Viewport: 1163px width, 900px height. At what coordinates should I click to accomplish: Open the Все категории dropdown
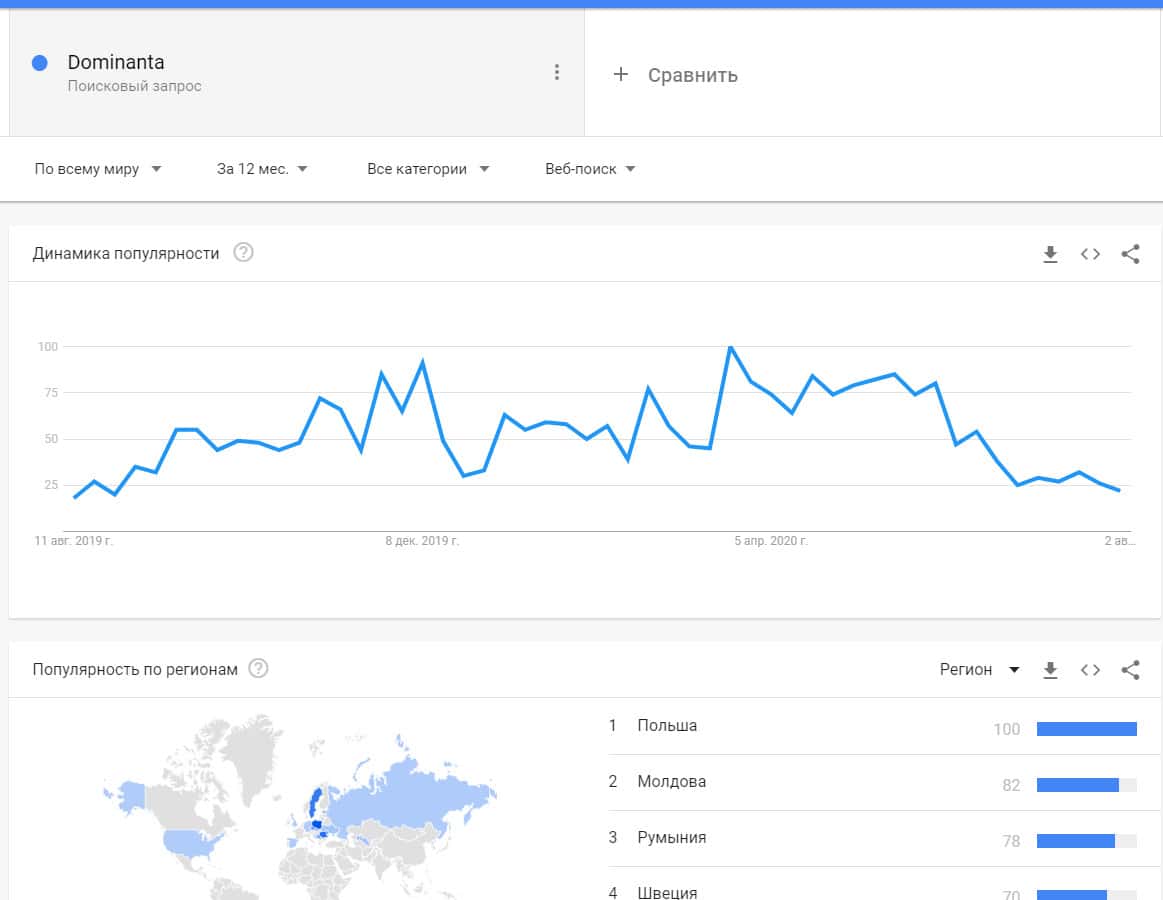tap(428, 169)
